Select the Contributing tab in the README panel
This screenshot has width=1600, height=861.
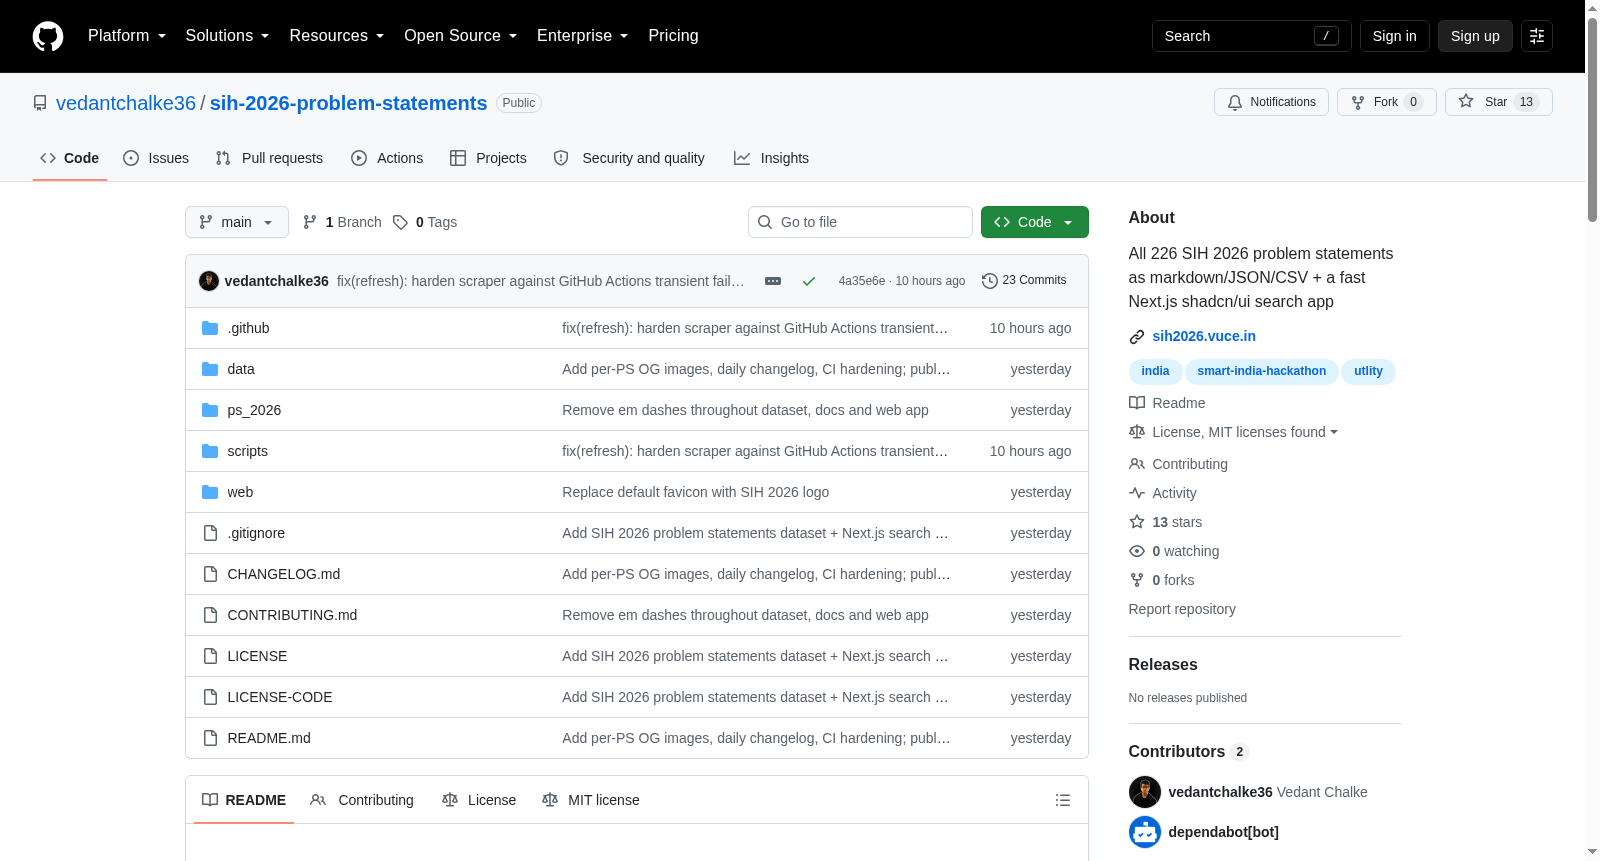coord(362,800)
